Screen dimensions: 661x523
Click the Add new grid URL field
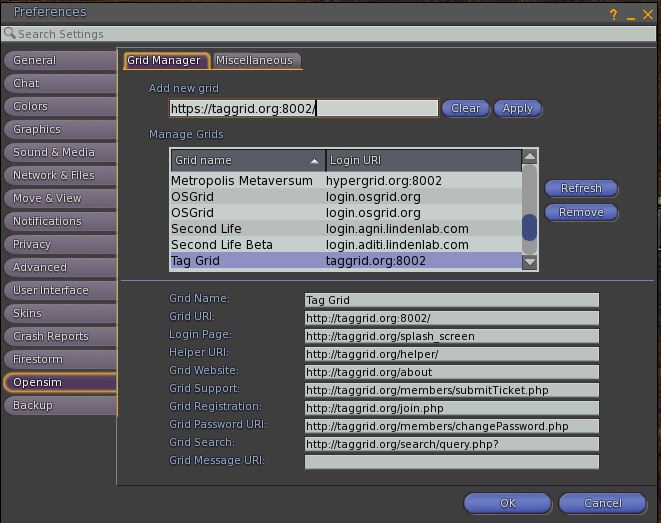coord(304,108)
